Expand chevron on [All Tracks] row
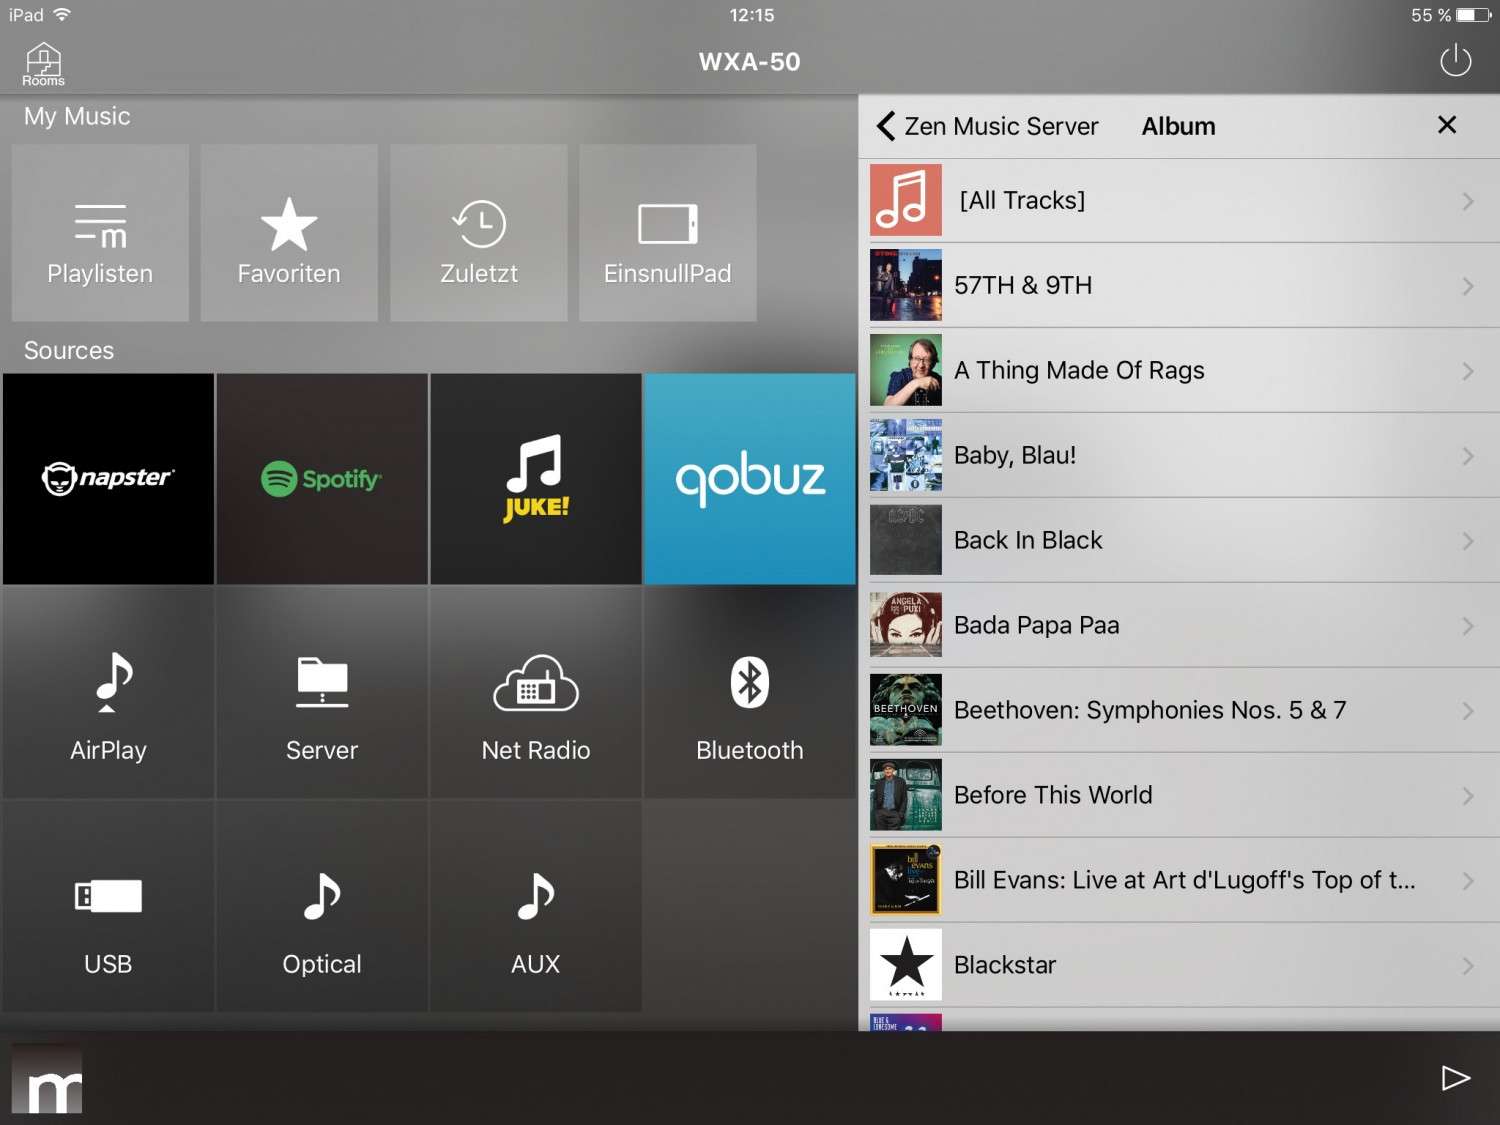Viewport: 1500px width, 1125px height. click(1467, 201)
